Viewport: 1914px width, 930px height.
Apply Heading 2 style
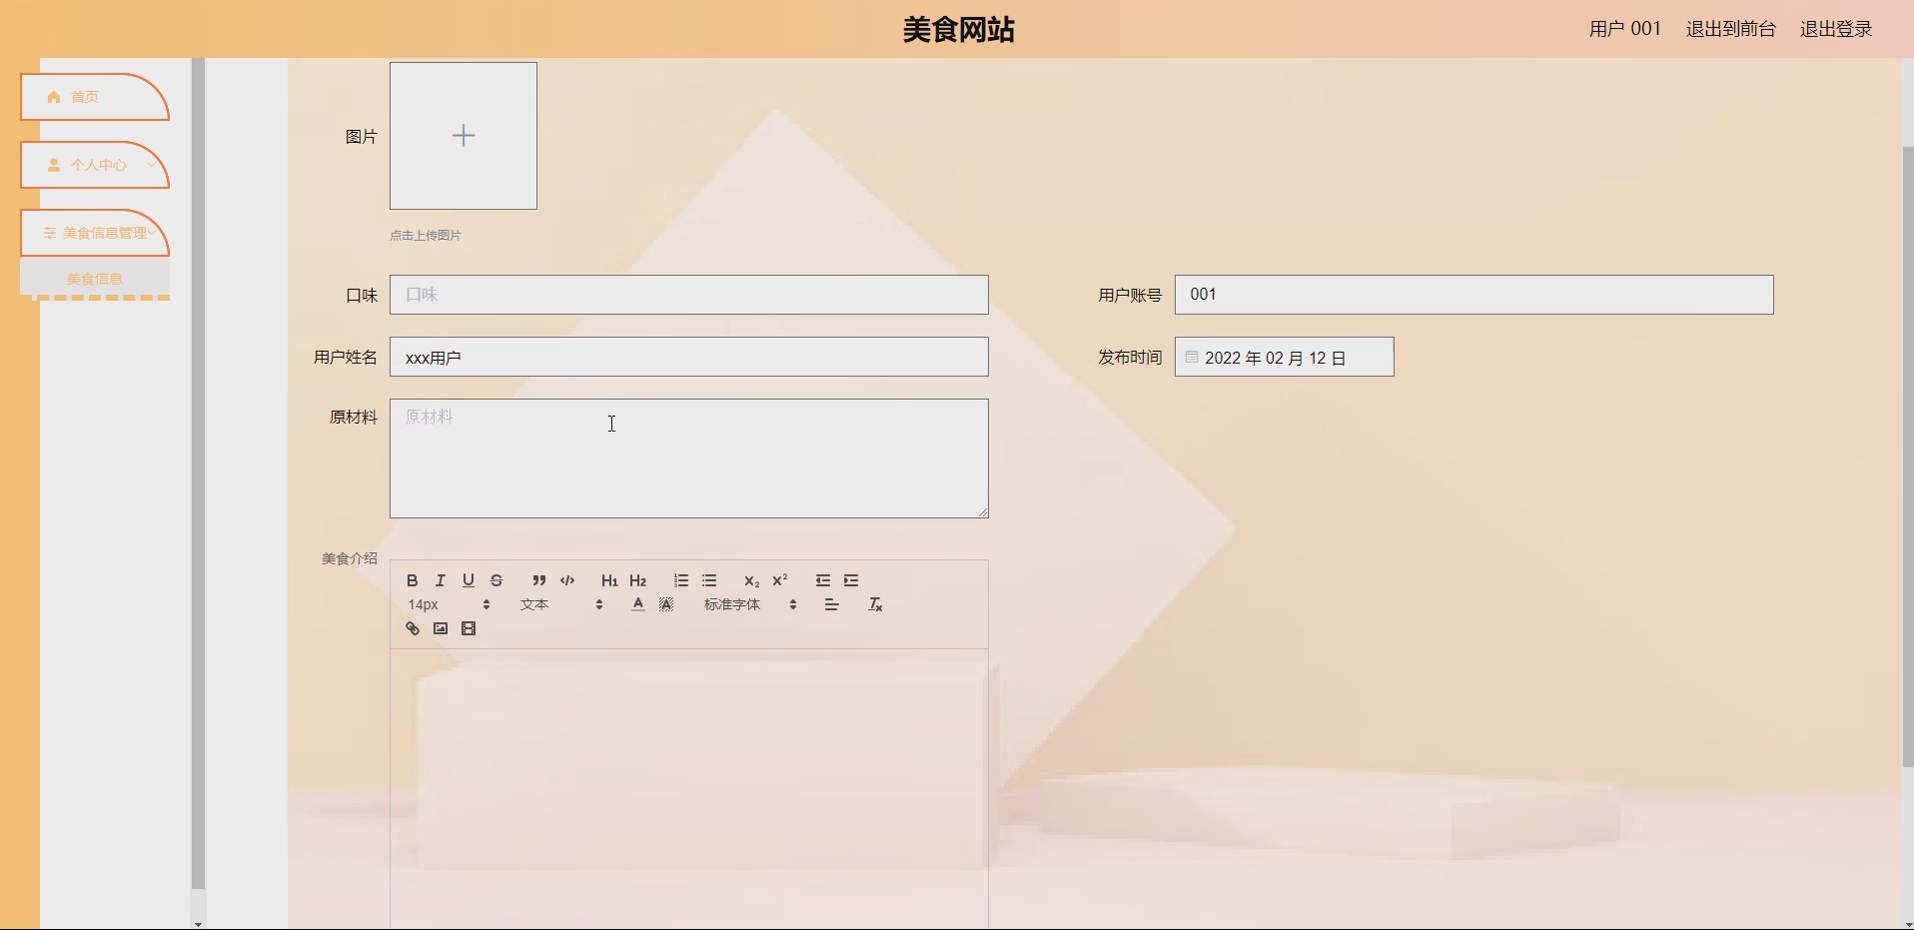638,580
